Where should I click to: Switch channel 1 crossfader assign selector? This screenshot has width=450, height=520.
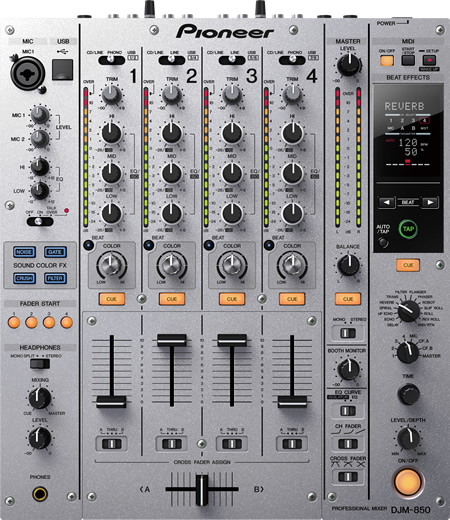coord(112,444)
